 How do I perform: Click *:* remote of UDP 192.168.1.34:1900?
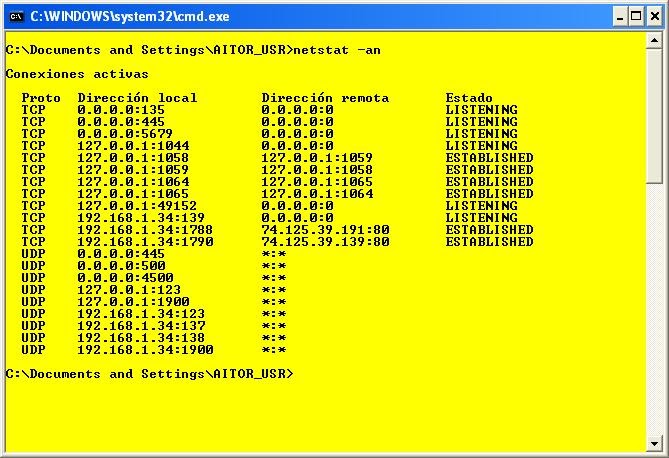pyautogui.click(x=273, y=350)
